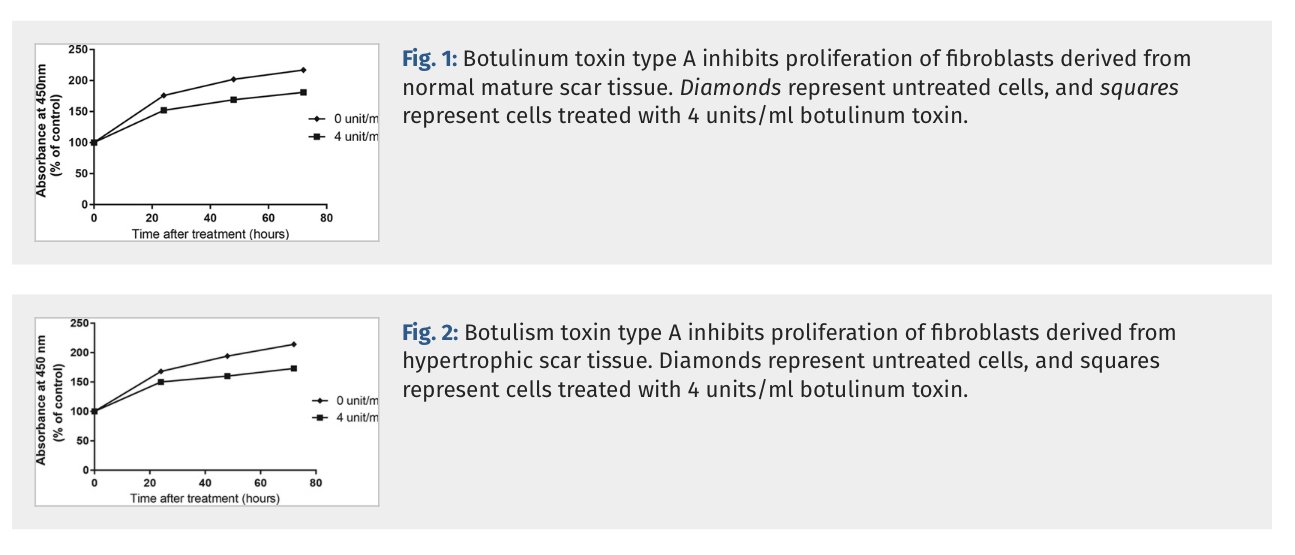
Task: Pick the 48-hour diamond data point in Fig. 2
Action: click(227, 356)
